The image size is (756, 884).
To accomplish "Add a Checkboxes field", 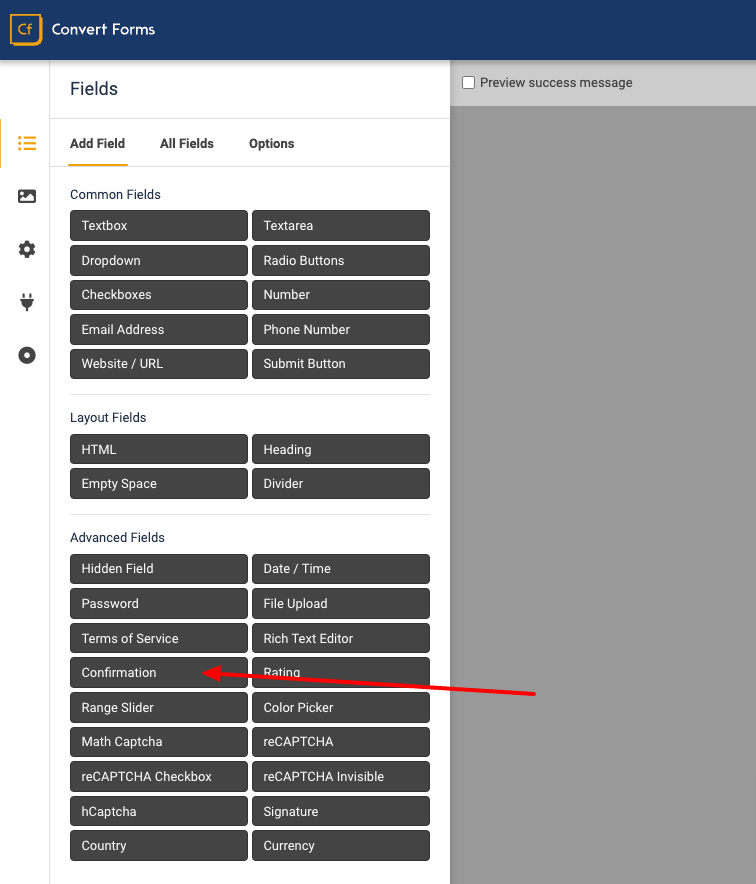I will pos(159,295).
